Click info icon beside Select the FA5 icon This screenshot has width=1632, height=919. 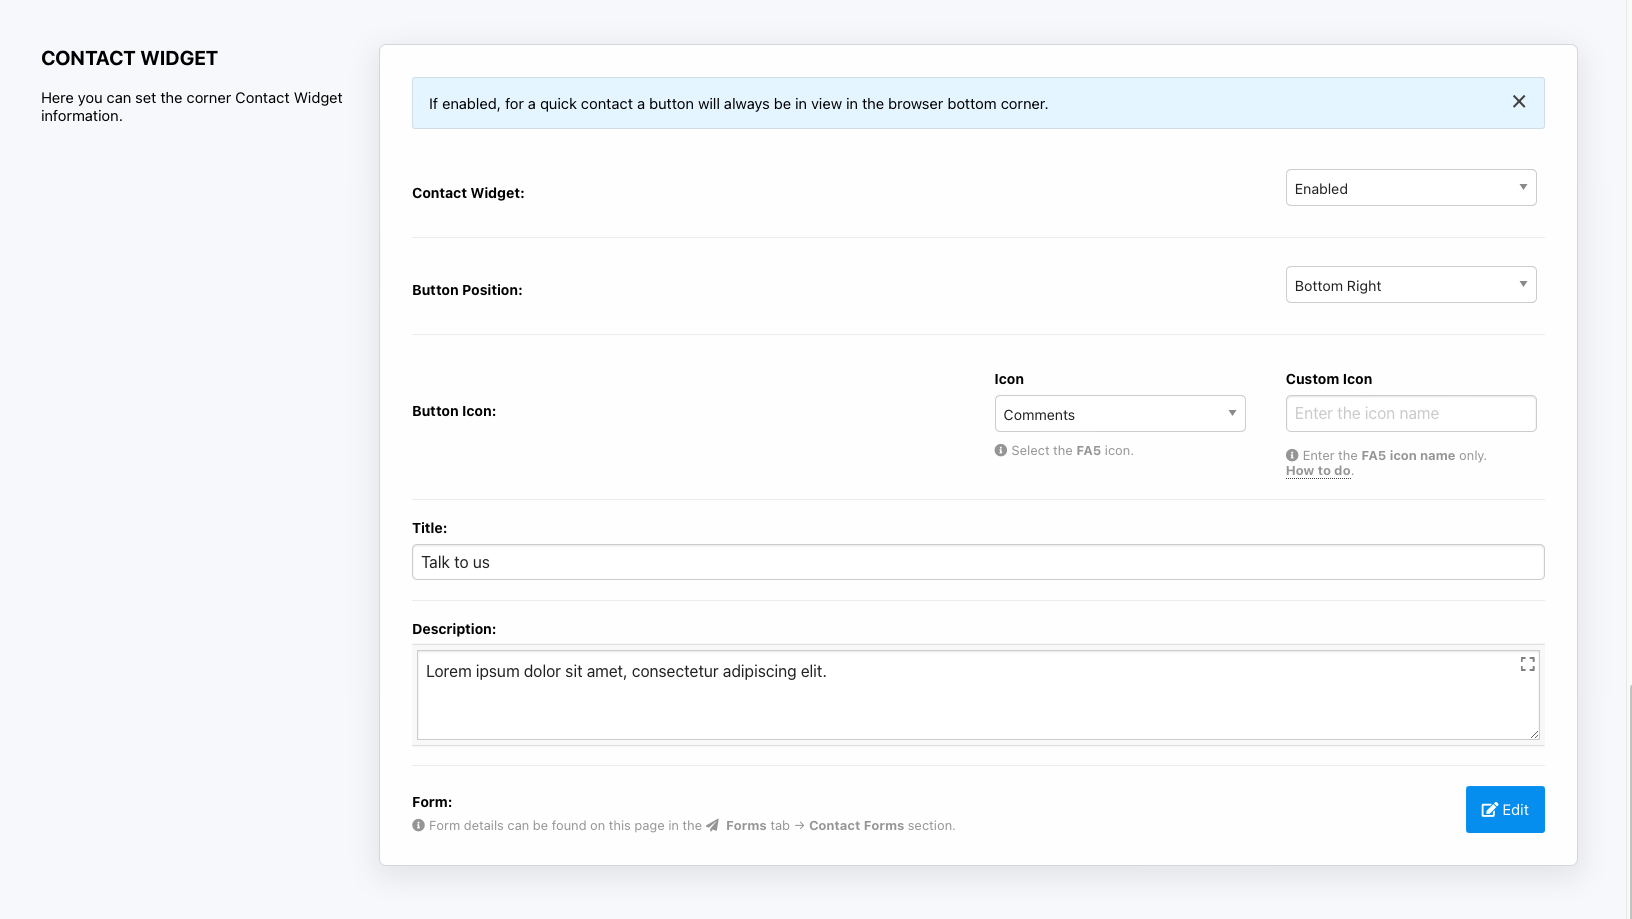1001,451
